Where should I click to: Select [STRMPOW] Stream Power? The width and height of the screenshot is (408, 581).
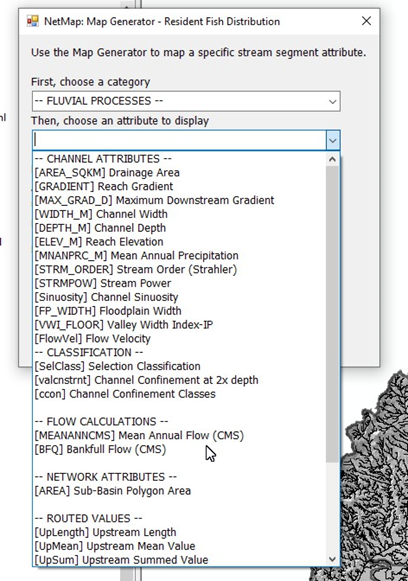[x=103, y=283]
